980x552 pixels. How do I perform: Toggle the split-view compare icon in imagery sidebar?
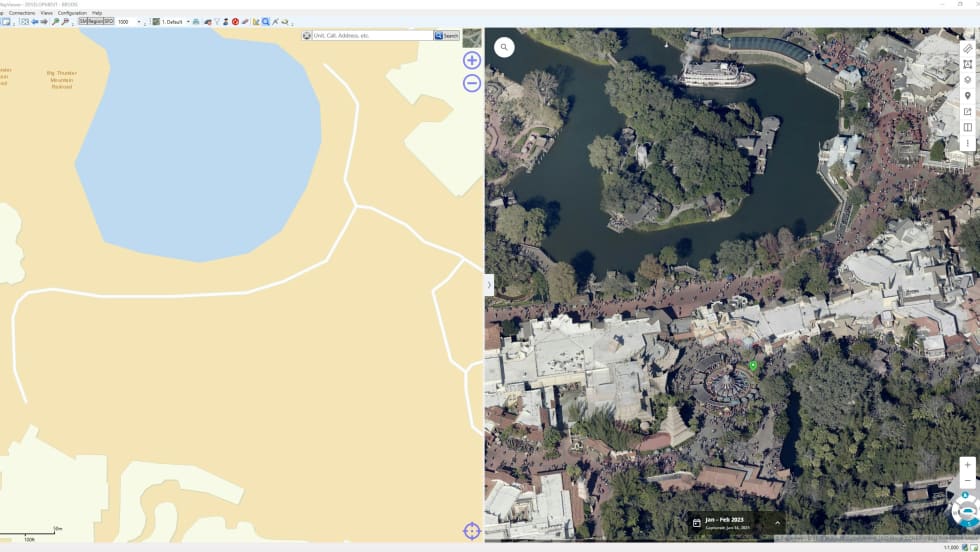(x=967, y=128)
